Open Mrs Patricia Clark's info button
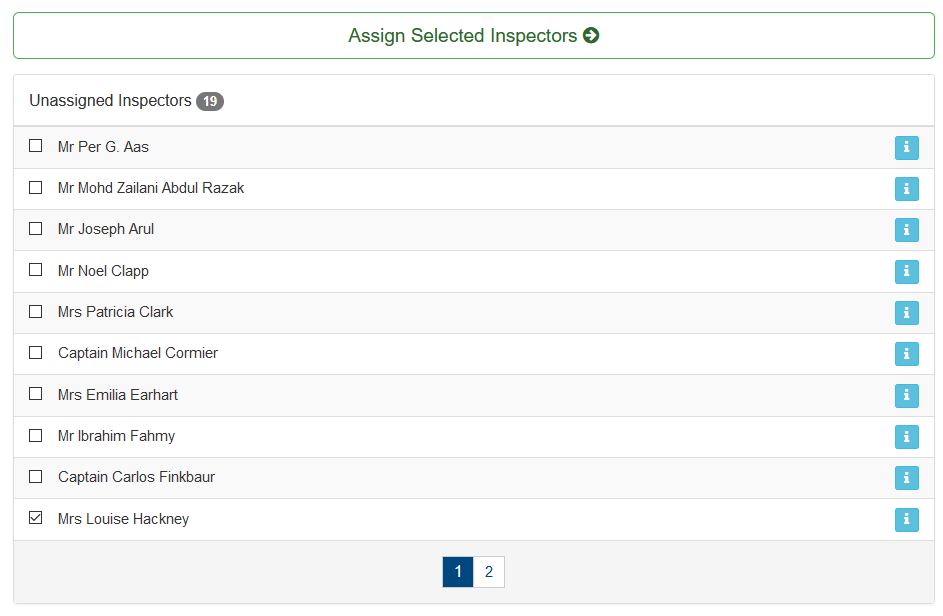Image resolution: width=943 pixels, height=616 pixels. click(x=906, y=313)
